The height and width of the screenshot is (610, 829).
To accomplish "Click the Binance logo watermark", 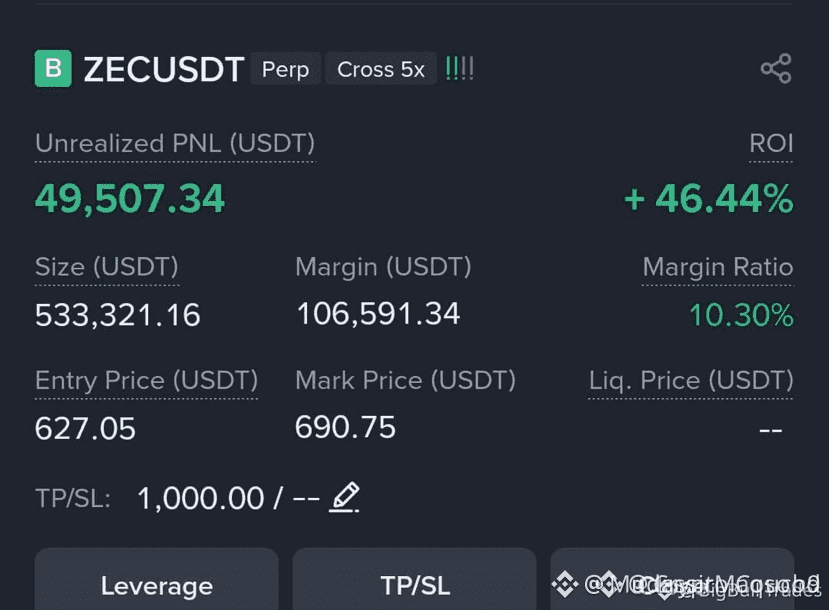I will click(564, 585).
